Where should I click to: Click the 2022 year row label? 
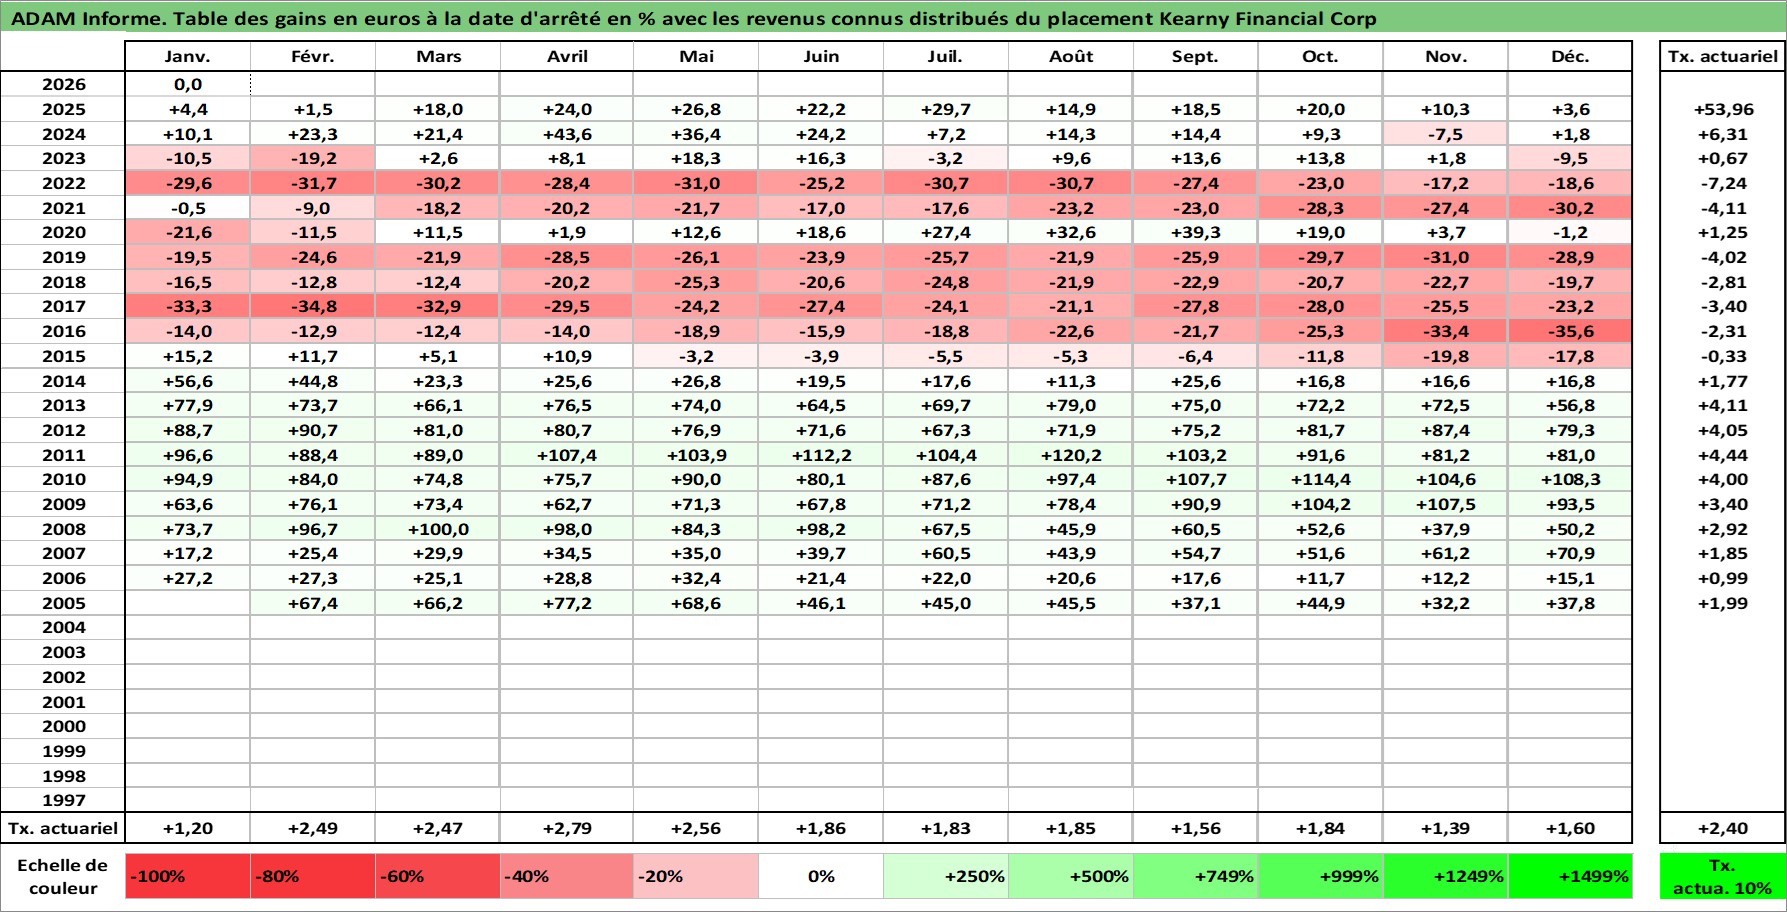pyautogui.click(x=63, y=183)
